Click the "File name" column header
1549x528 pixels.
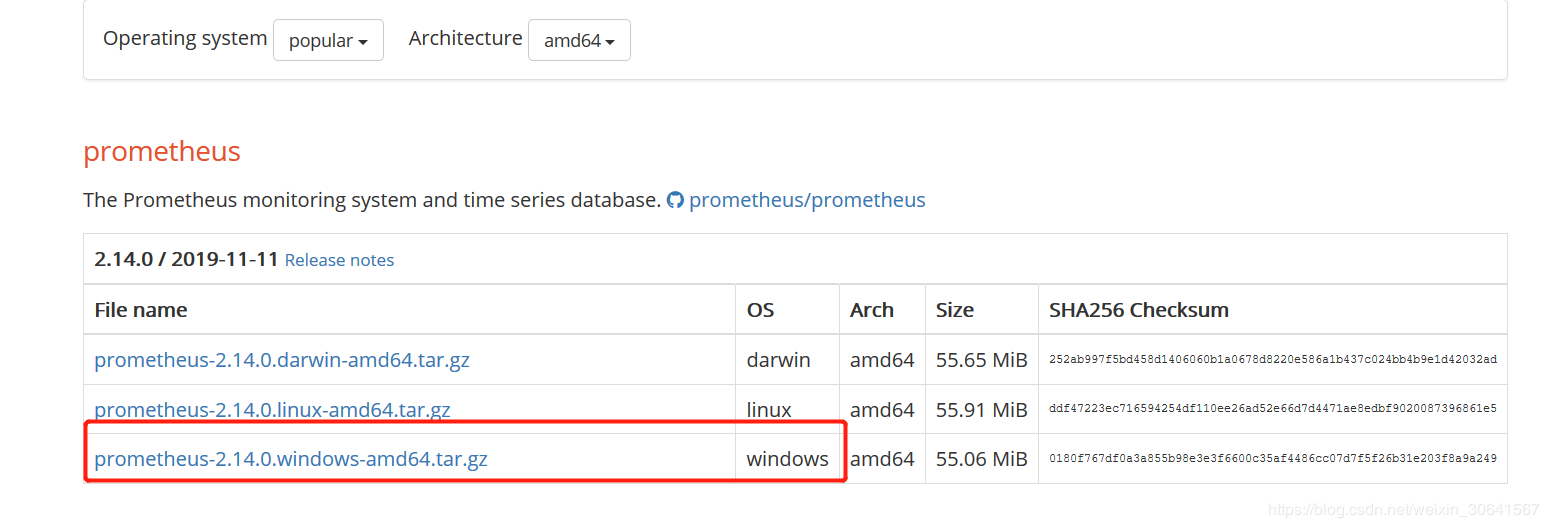pos(141,310)
